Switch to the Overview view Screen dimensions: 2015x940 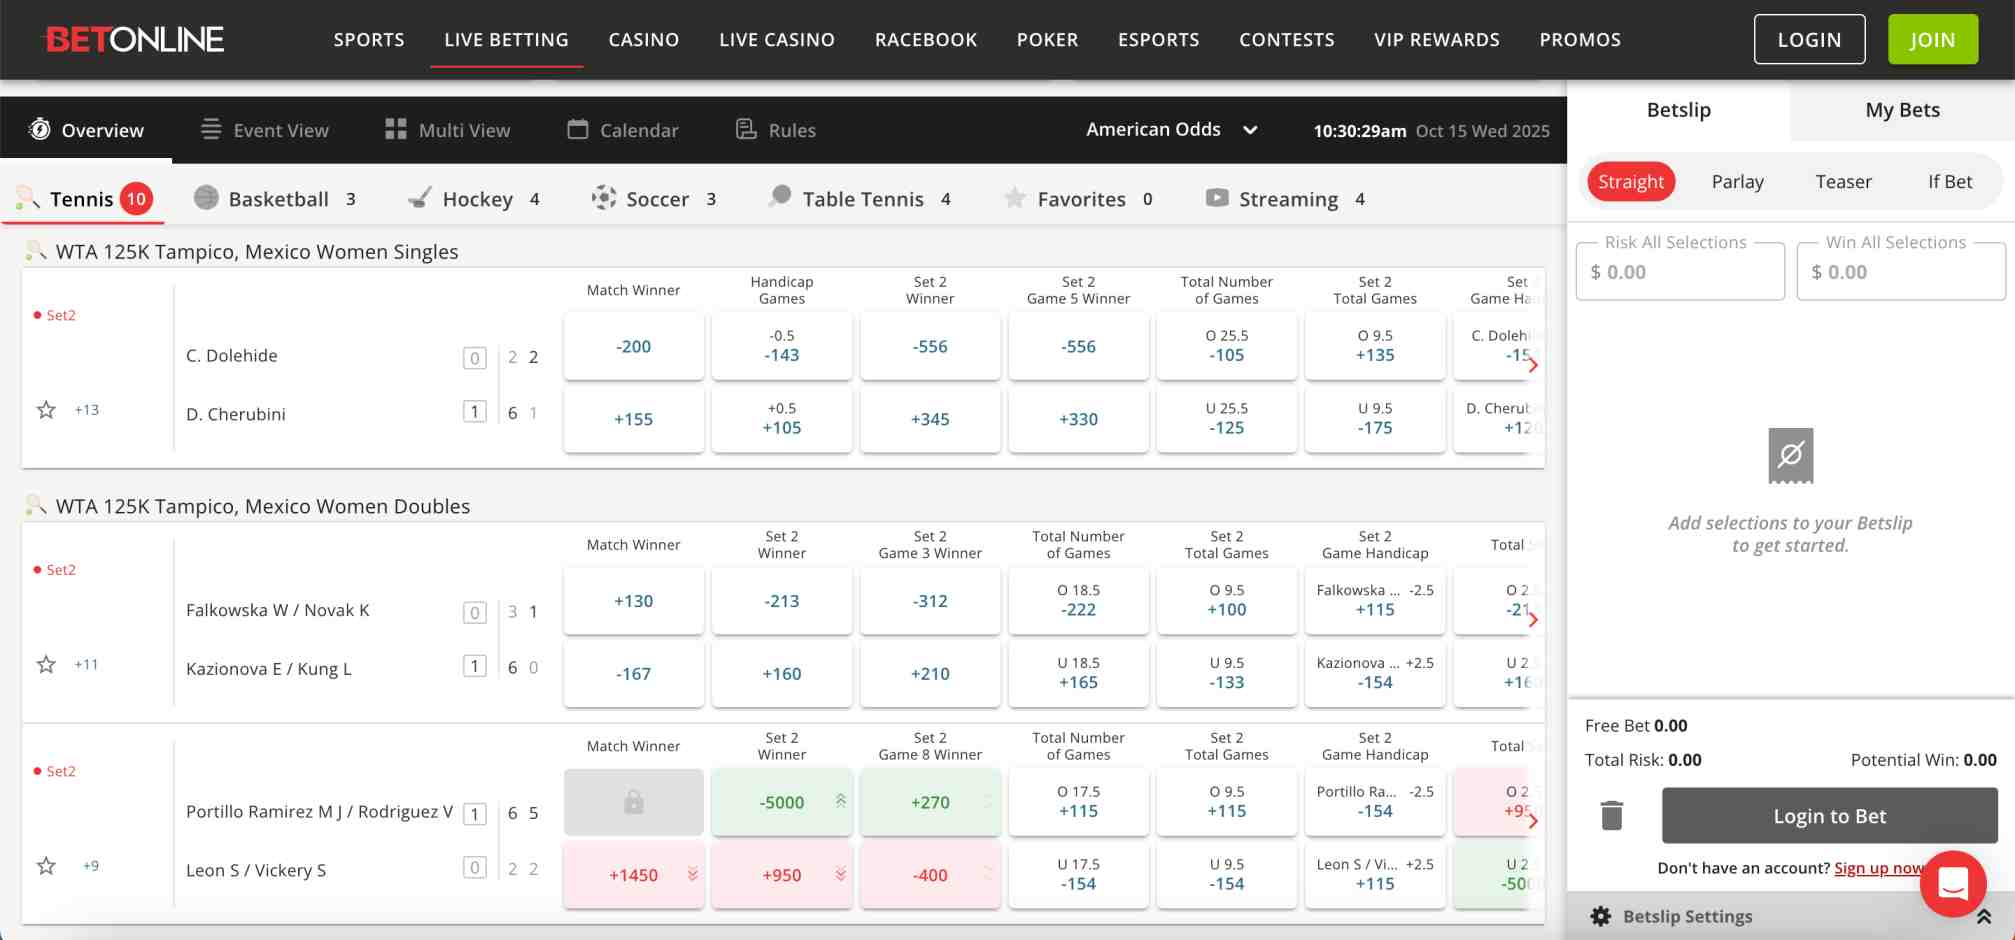pos(85,129)
